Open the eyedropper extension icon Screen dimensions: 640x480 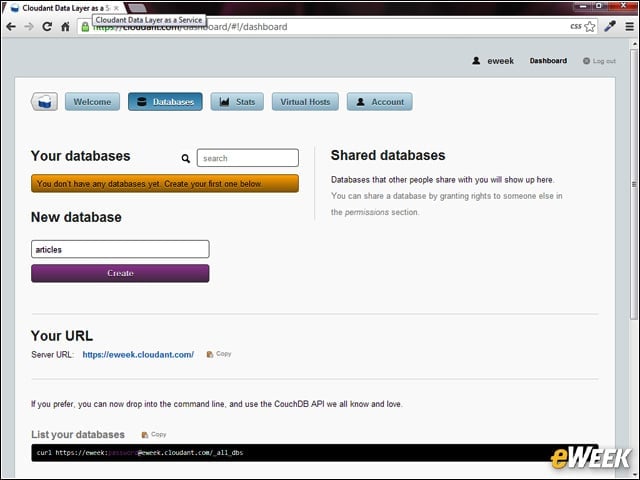pyautogui.click(x=610, y=27)
